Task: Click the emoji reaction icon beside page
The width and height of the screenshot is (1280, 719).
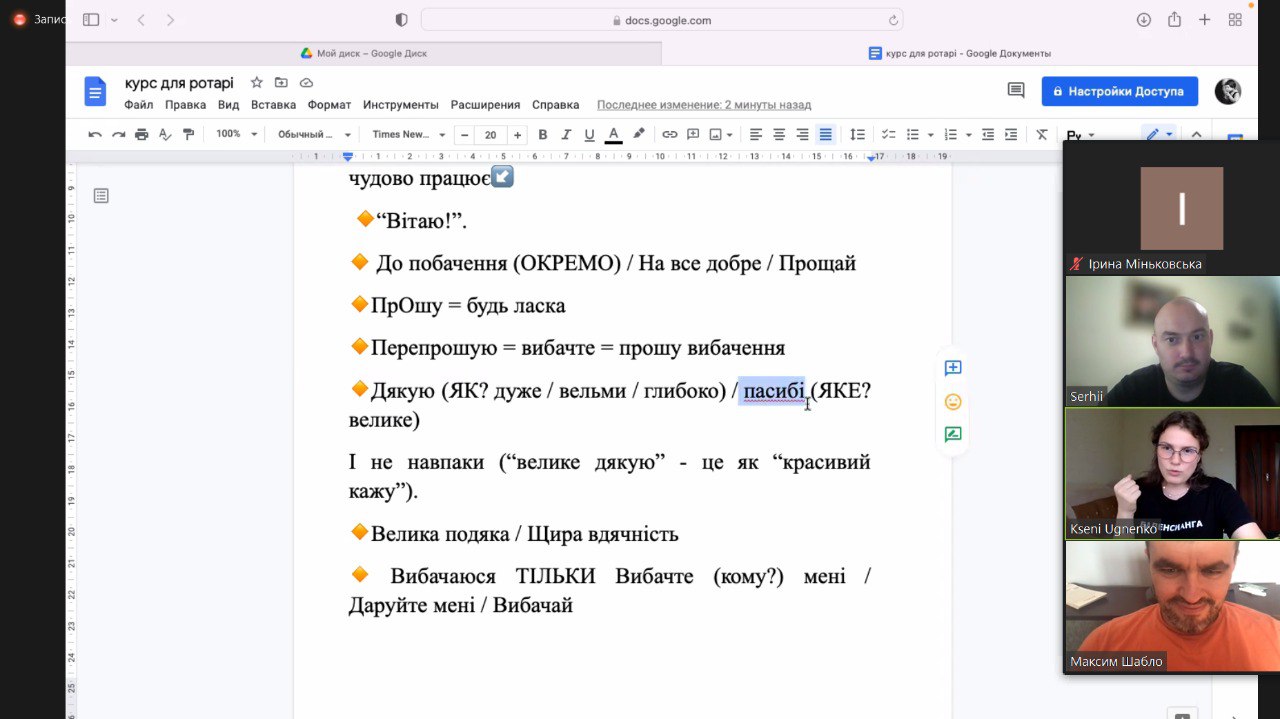Action: [x=953, y=402]
